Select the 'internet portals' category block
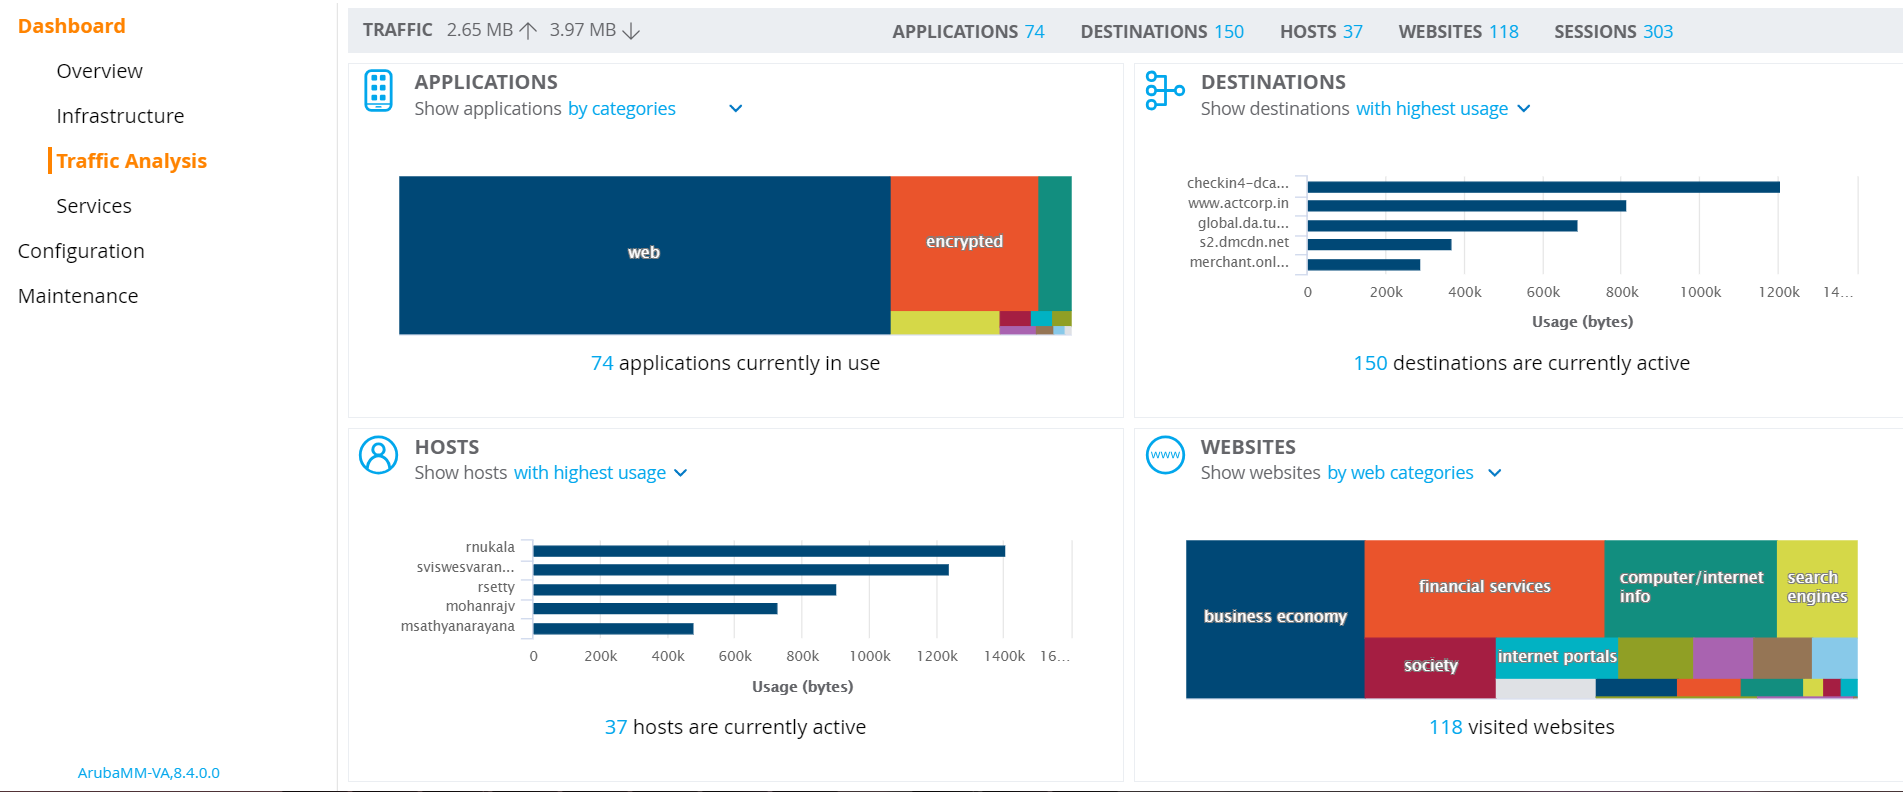The height and width of the screenshot is (792, 1903). point(1556,658)
